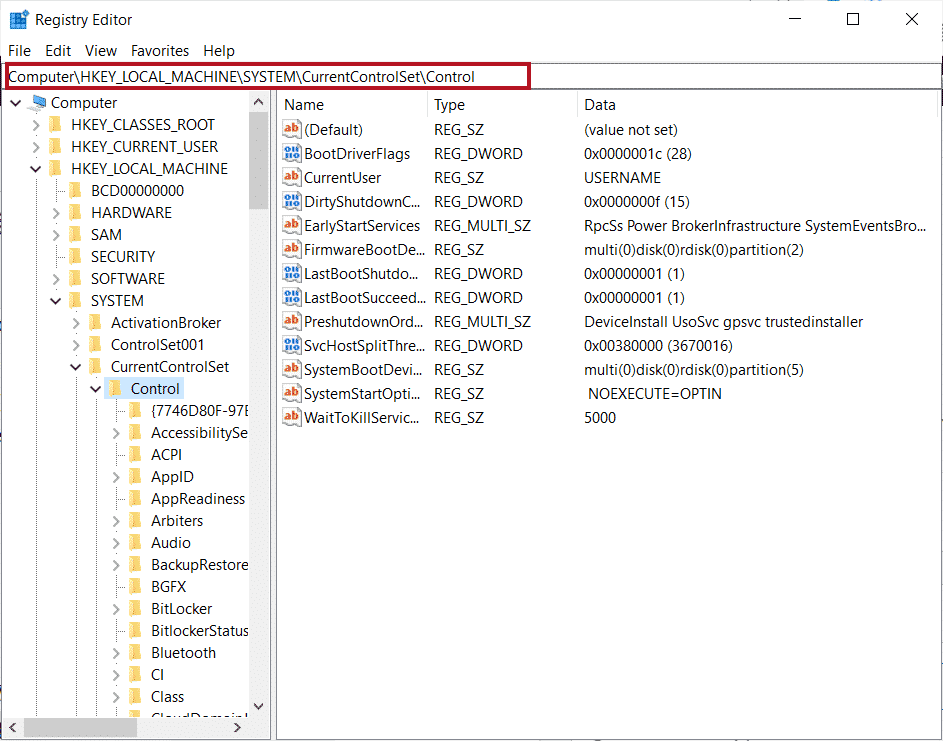The image size is (943, 741).
Task: Select the FirmwareBootDe... value icon
Action: [292, 249]
